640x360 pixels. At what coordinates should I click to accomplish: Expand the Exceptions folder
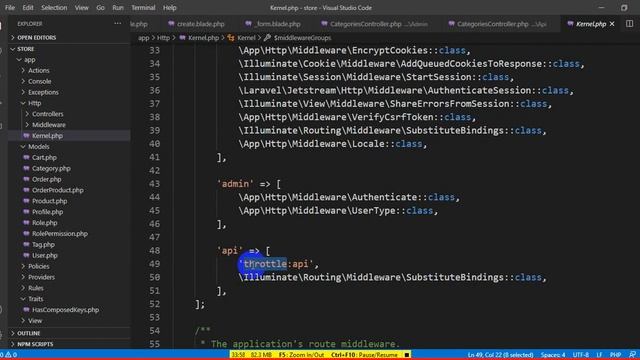[x=43, y=92]
